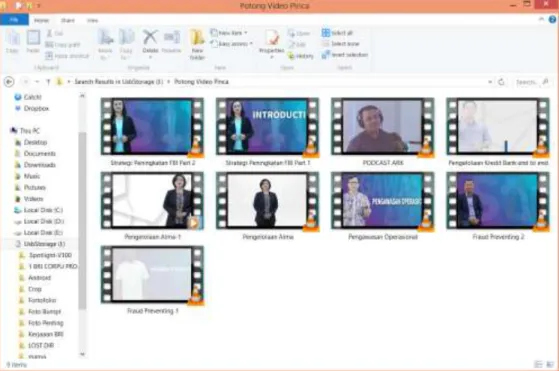This screenshot has height=371, width=559.
Task: Open the arrow below Properties
Action: 272,57
